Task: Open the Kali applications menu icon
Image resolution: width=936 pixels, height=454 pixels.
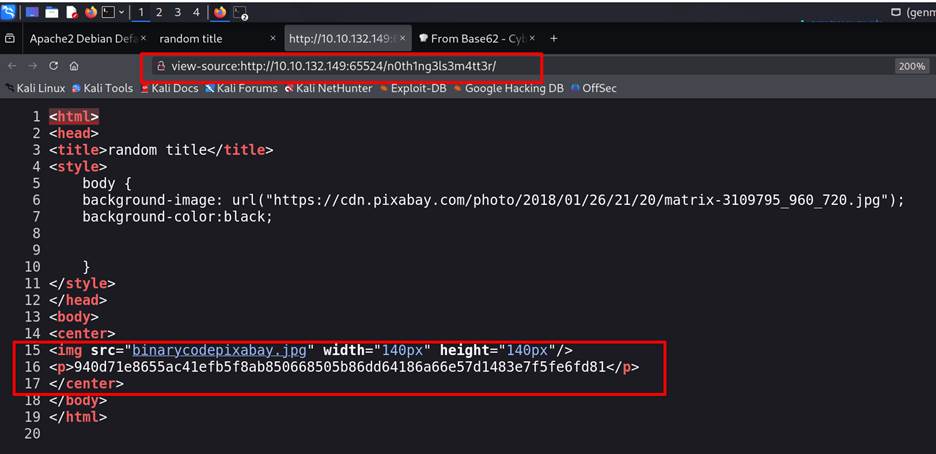Action: pos(9,12)
